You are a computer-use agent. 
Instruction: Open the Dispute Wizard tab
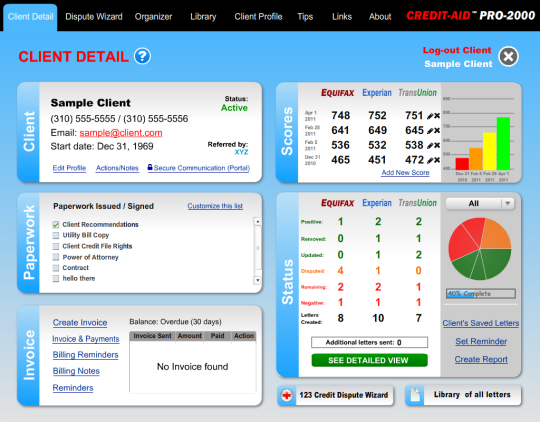94,17
